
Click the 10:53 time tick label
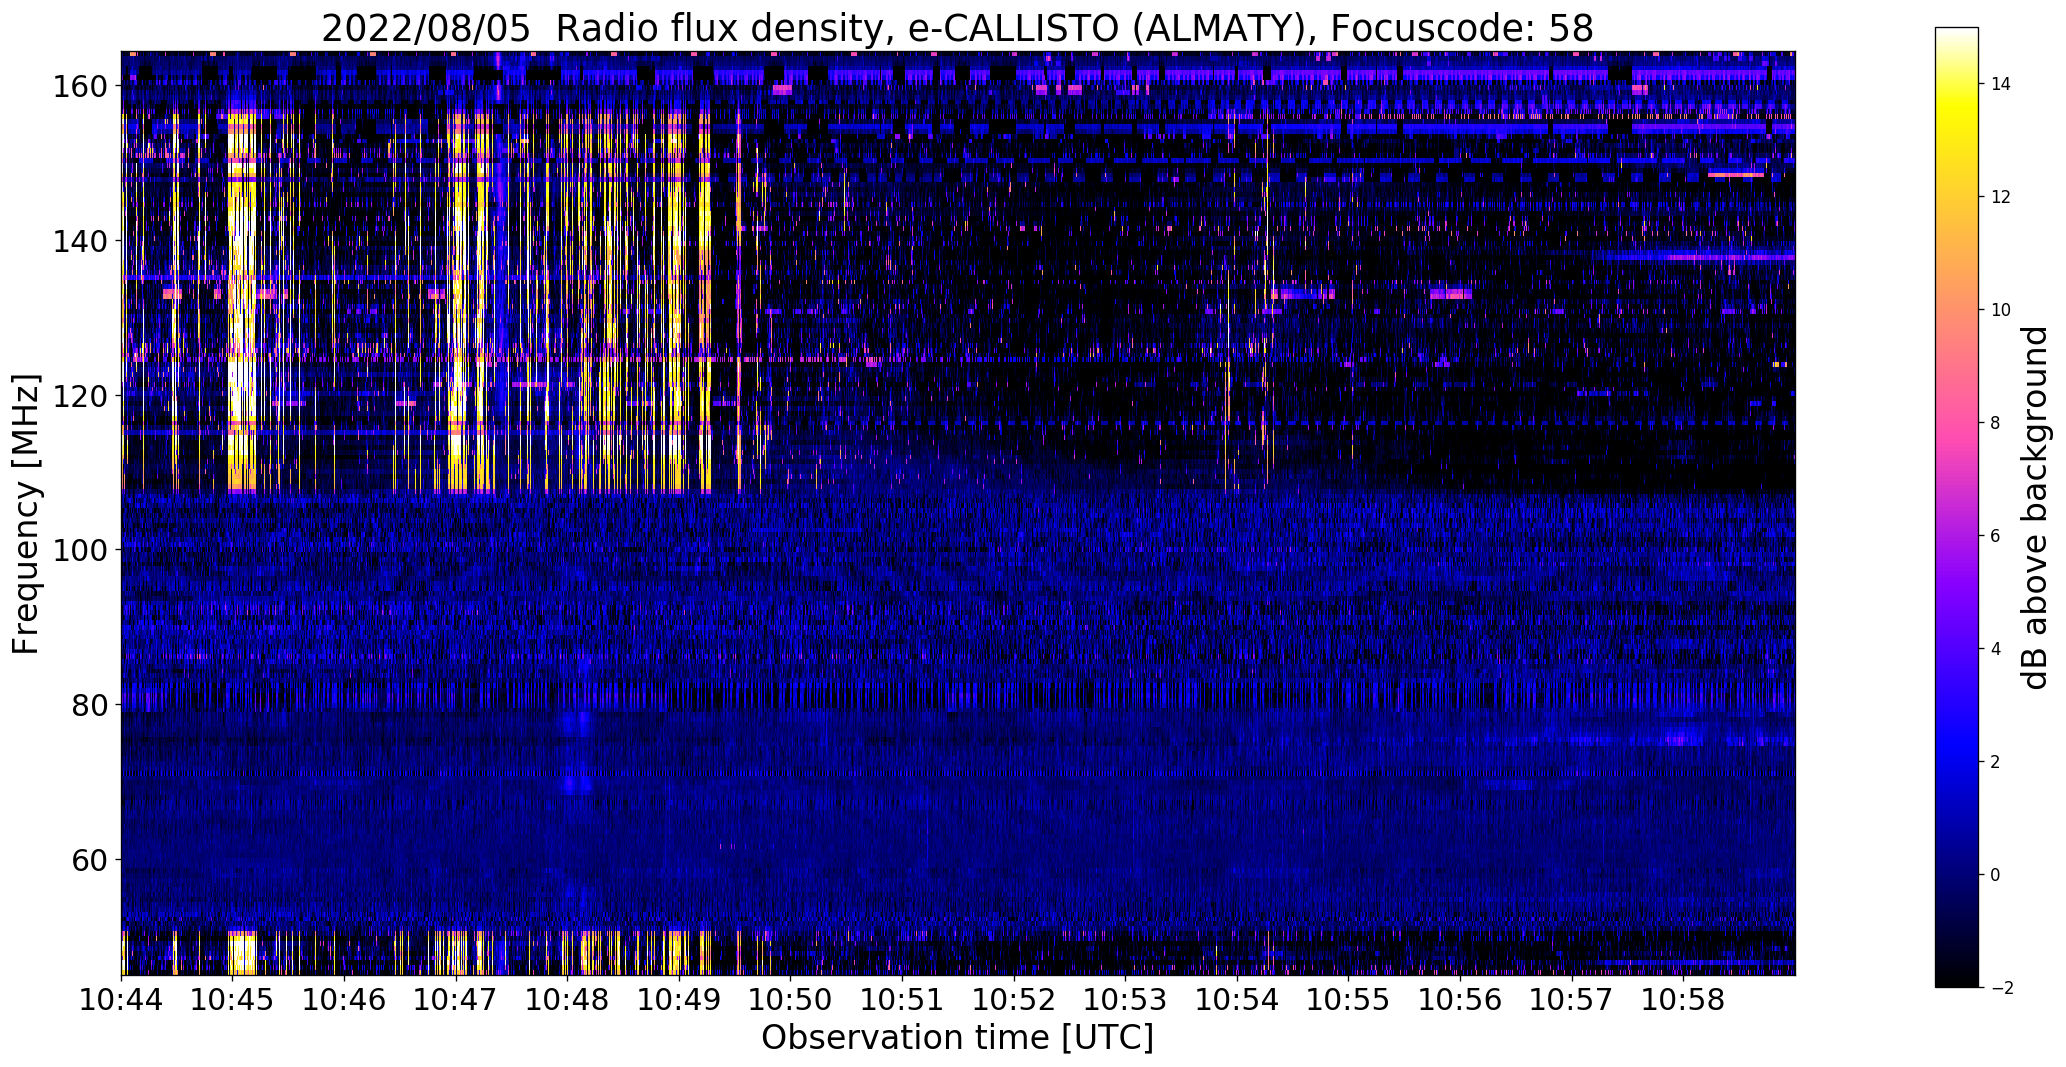click(x=1125, y=999)
